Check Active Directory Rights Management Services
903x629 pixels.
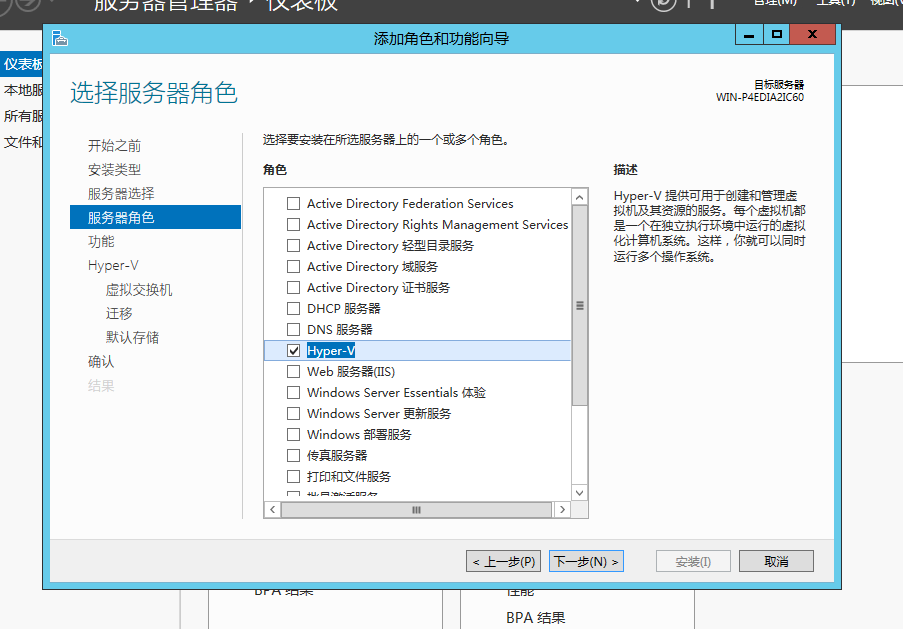tap(293, 224)
